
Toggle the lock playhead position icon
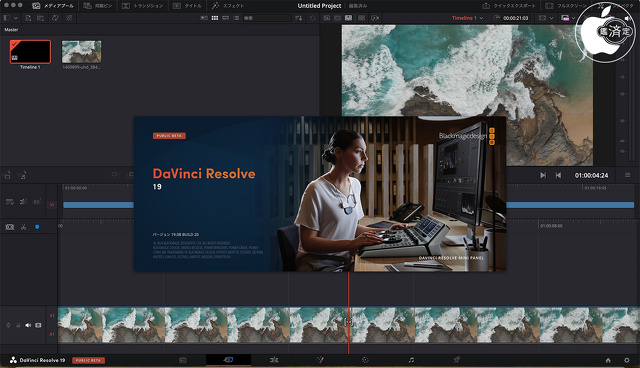tap(37, 202)
